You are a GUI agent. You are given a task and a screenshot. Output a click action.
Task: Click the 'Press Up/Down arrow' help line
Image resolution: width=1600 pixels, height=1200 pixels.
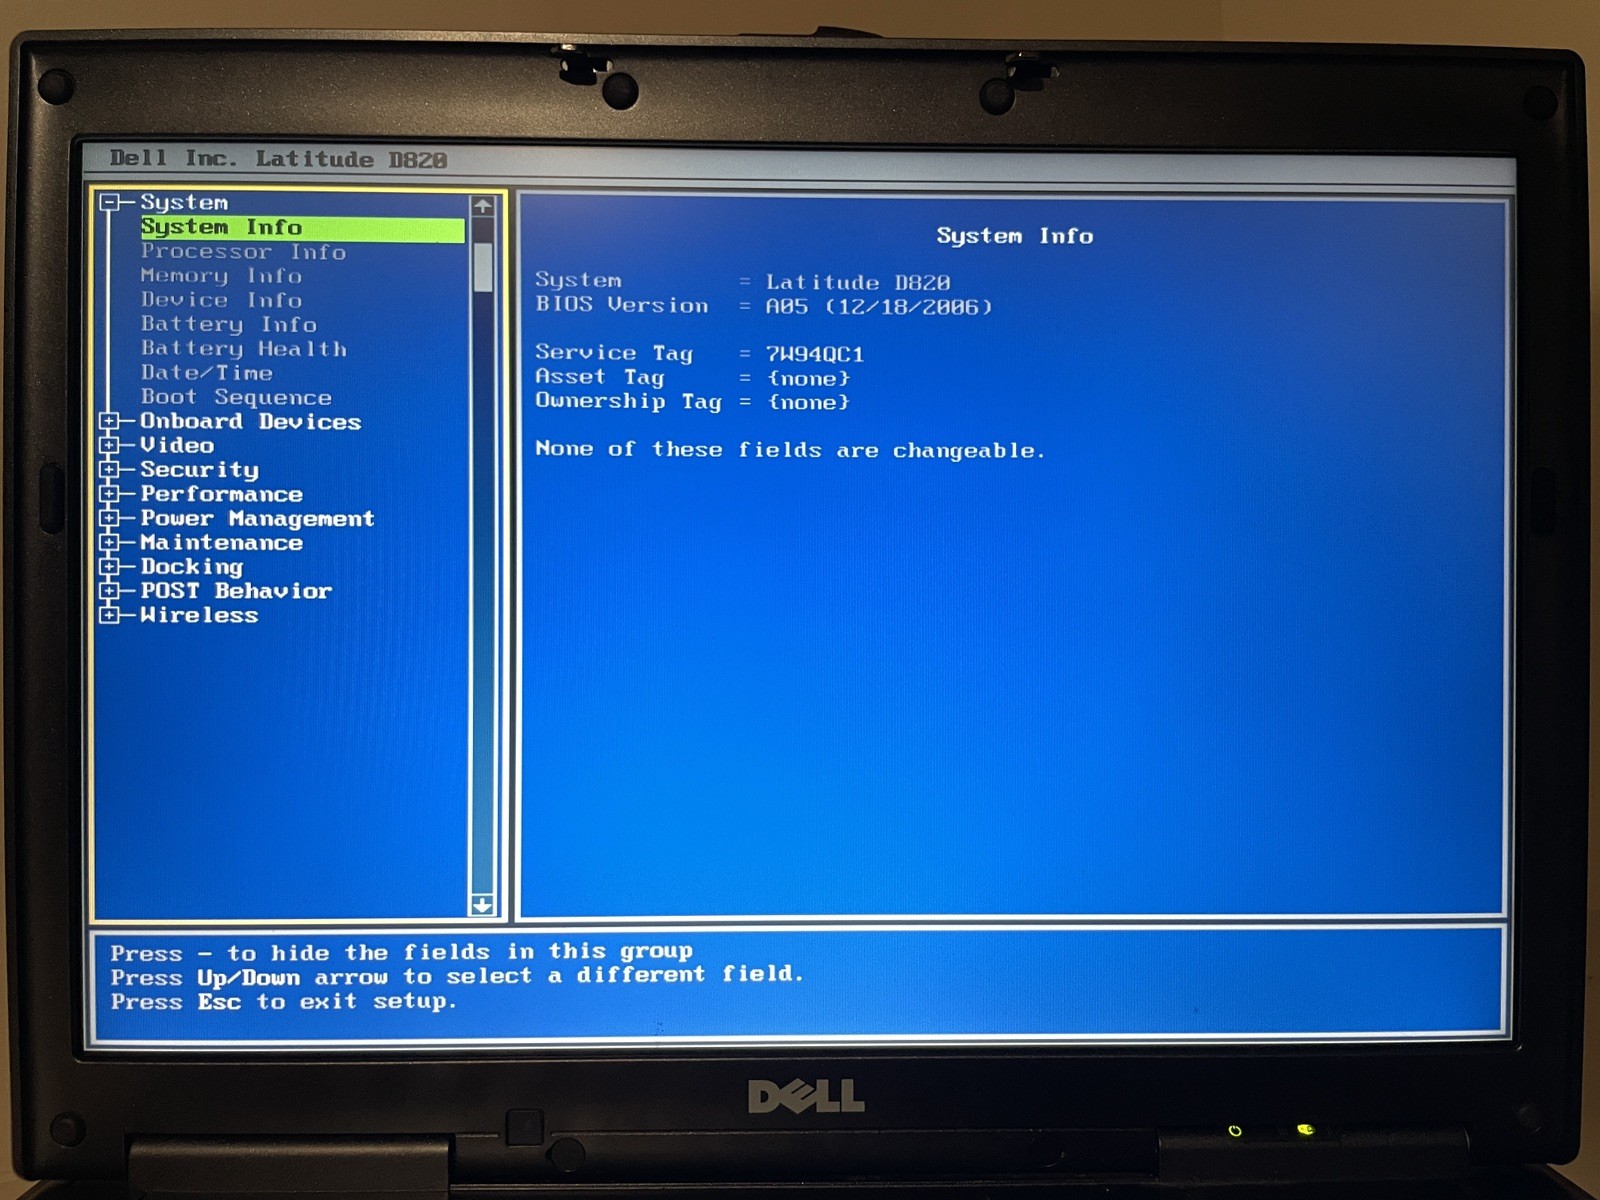pyautogui.click(x=457, y=976)
